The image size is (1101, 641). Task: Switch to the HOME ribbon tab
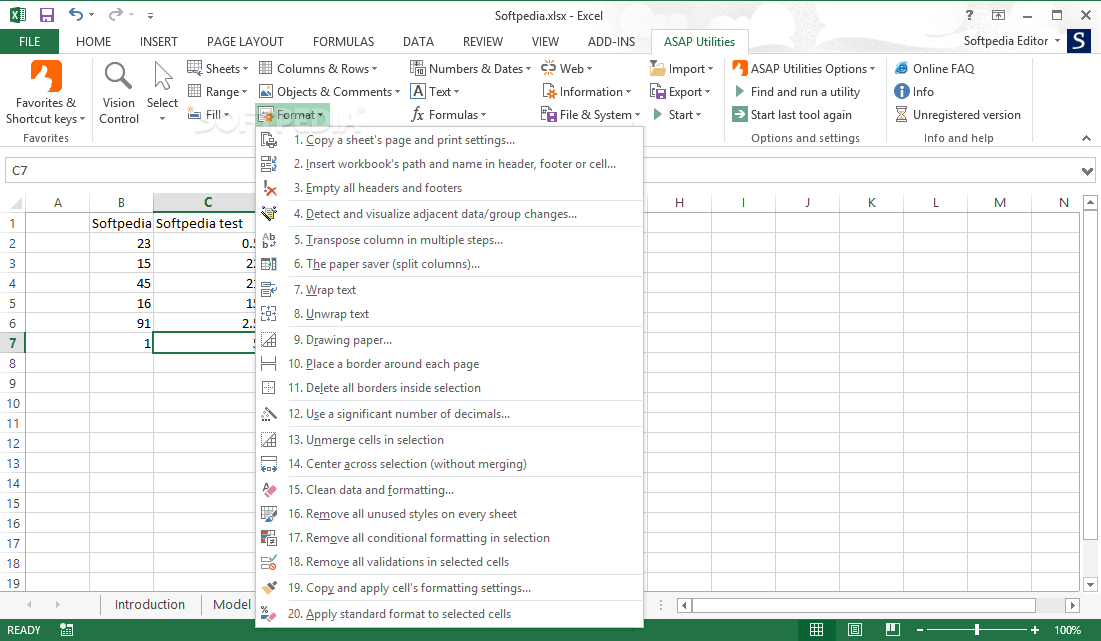pos(93,41)
